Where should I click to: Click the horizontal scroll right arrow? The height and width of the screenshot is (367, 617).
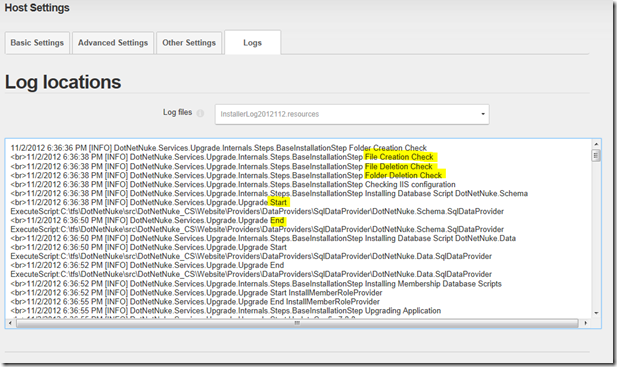[x=586, y=323]
